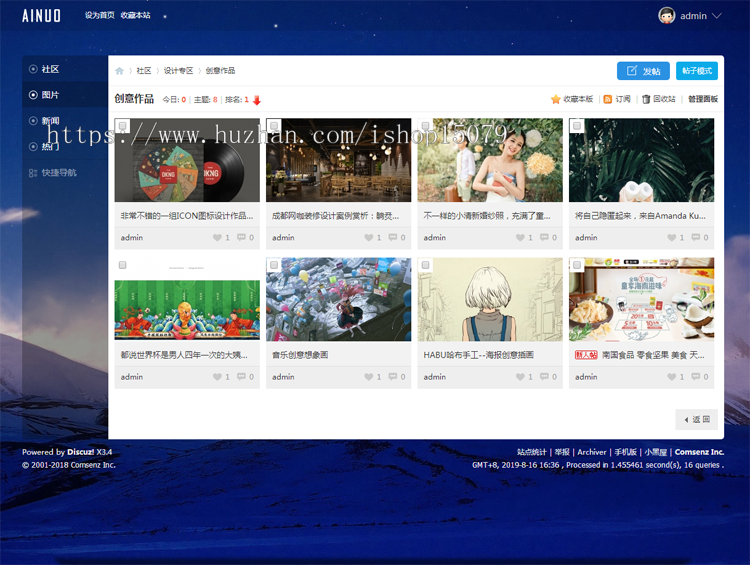The image size is (750, 565).
Task: Click the 收藏本站 link in header
Action: (x=135, y=15)
